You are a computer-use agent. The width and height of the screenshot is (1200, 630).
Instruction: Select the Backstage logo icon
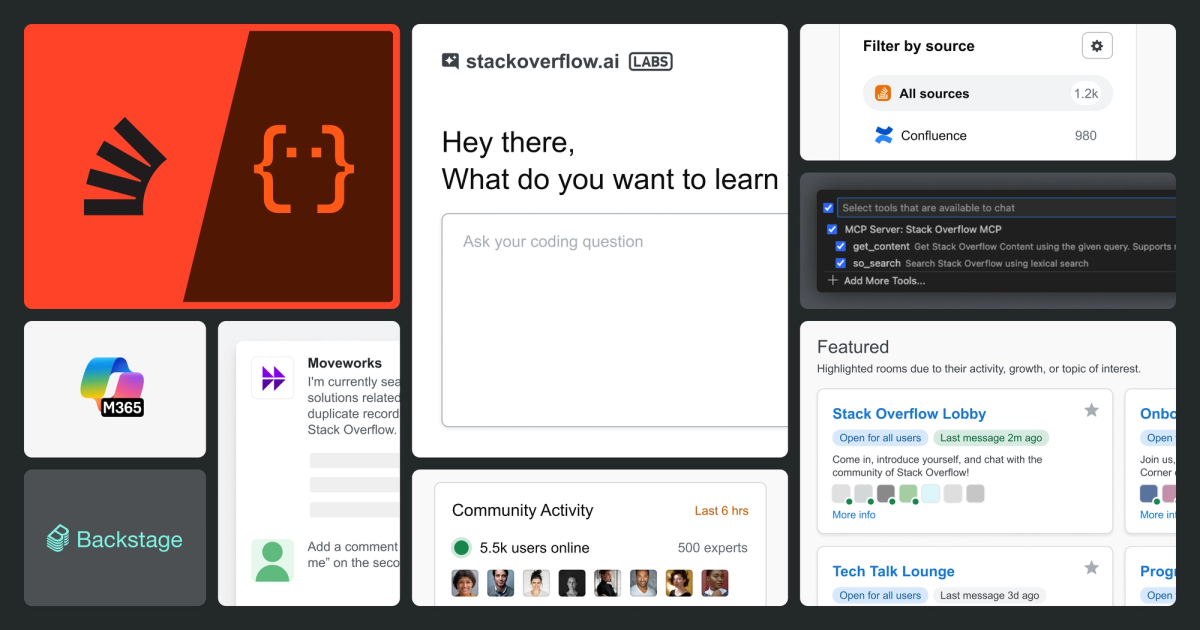pos(56,538)
